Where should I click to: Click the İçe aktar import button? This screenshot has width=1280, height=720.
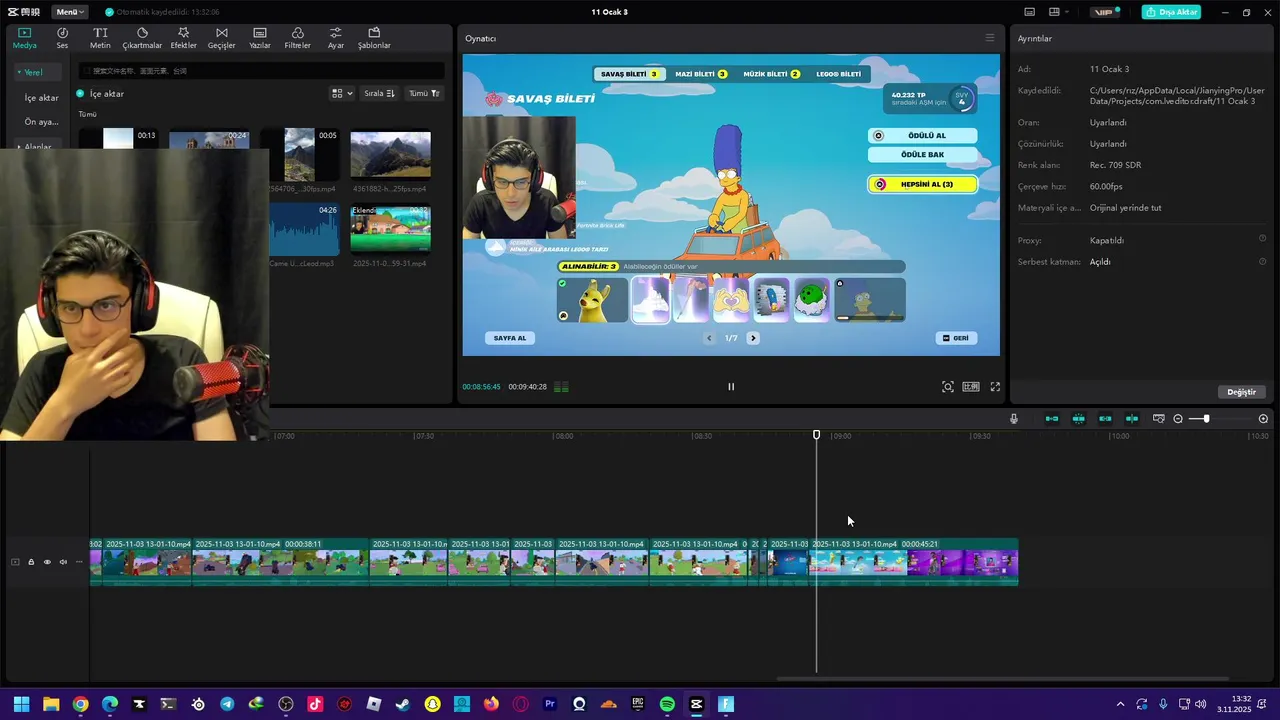100,93
